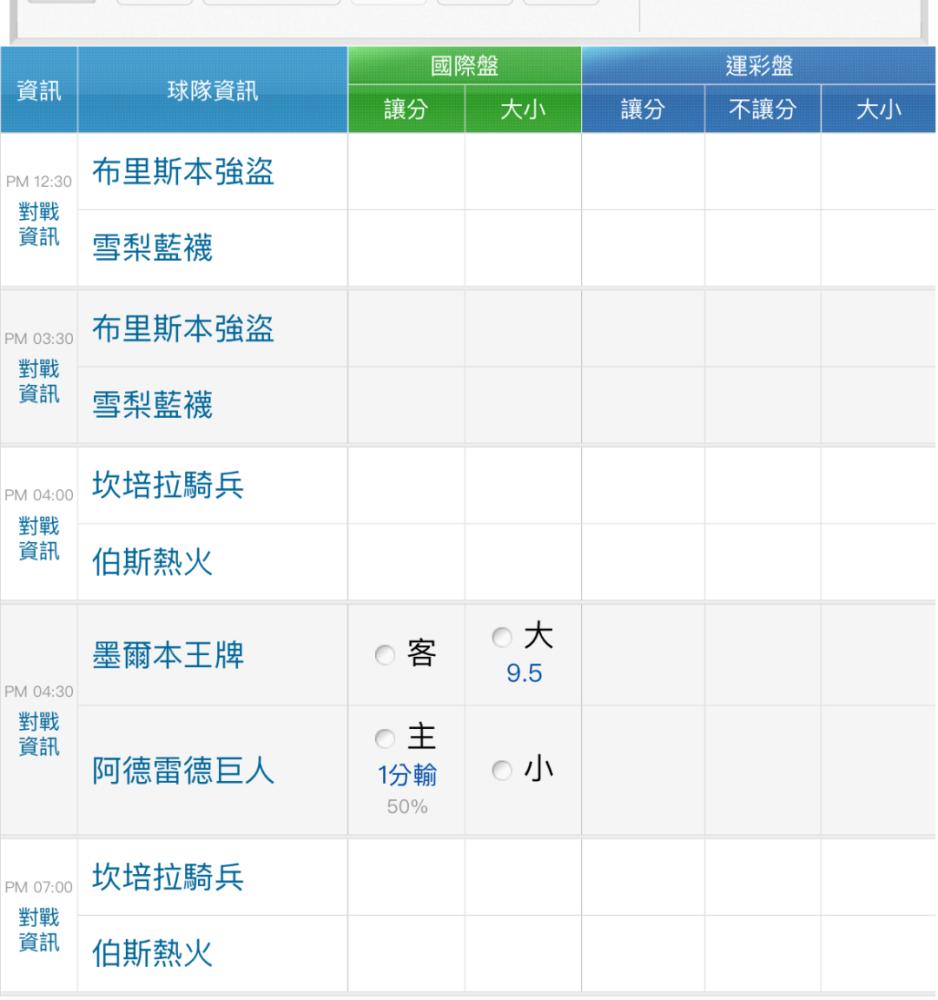The image size is (938, 1000).
Task: Click 大小 column under 國際盤
Action: [523, 109]
